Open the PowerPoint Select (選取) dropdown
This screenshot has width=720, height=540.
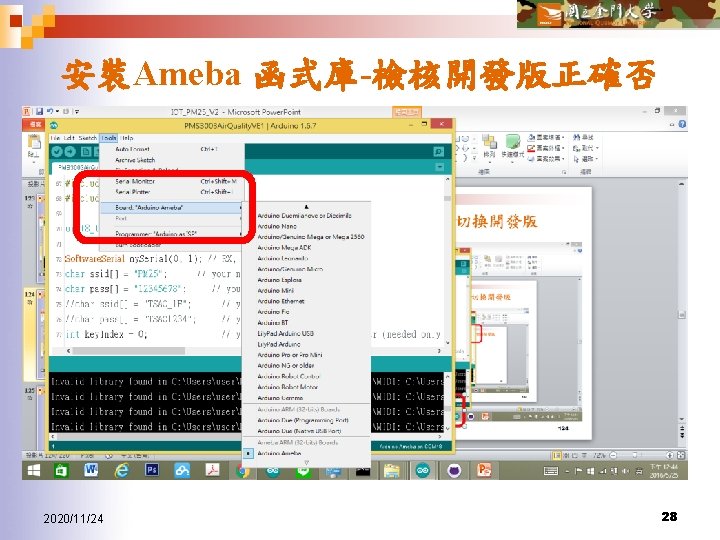pos(585,159)
